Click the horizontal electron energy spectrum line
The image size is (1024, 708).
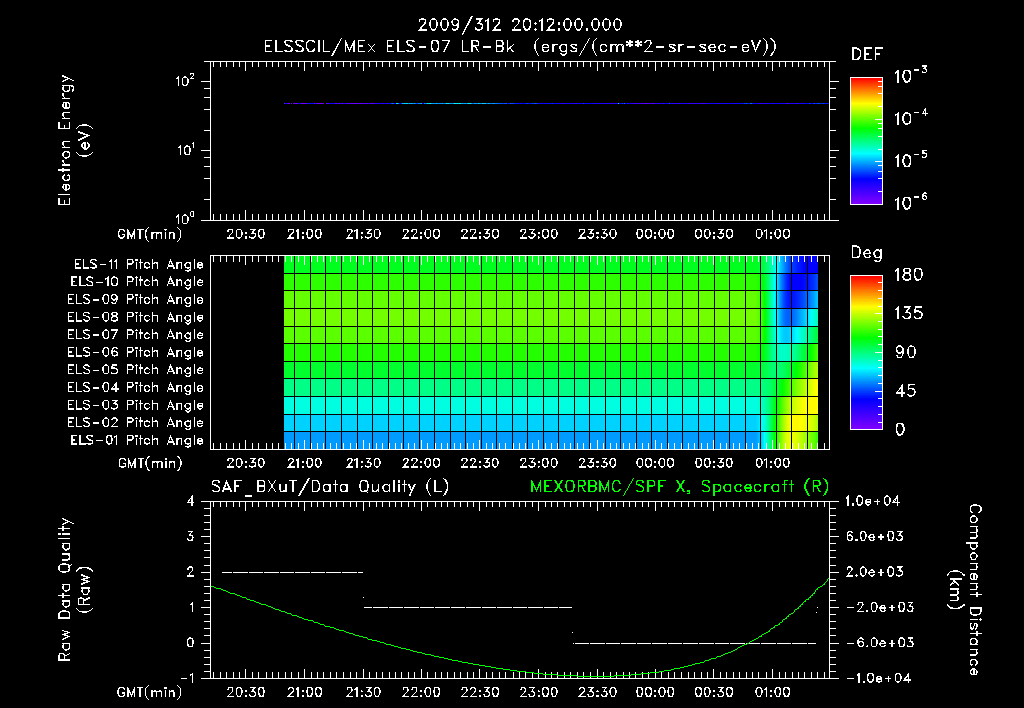[x=556, y=103]
